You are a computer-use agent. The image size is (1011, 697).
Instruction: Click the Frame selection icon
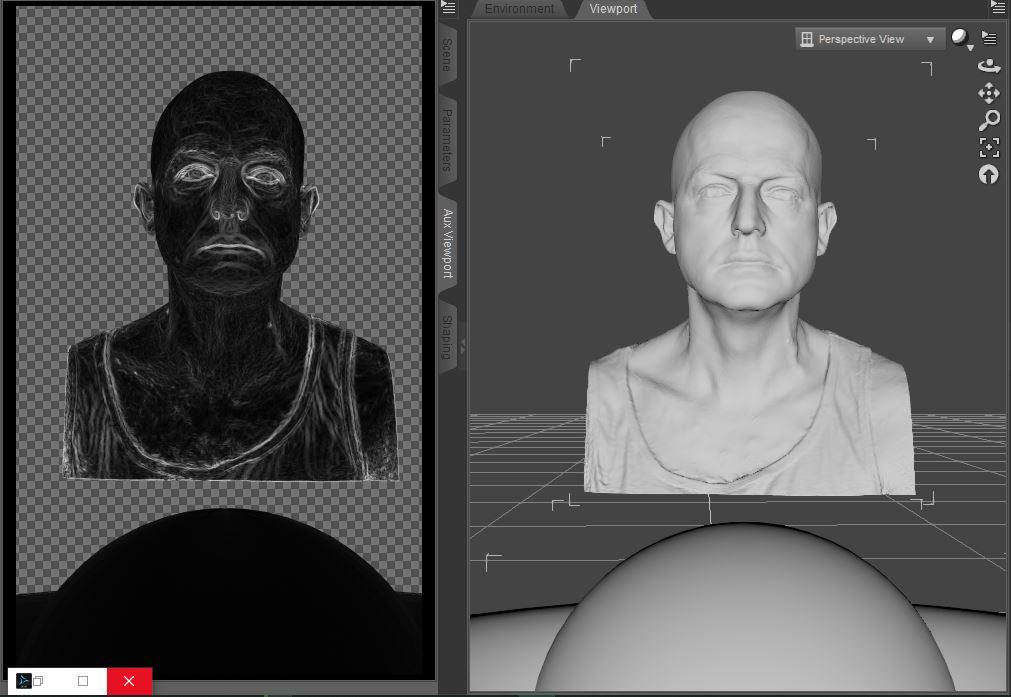coord(989,148)
